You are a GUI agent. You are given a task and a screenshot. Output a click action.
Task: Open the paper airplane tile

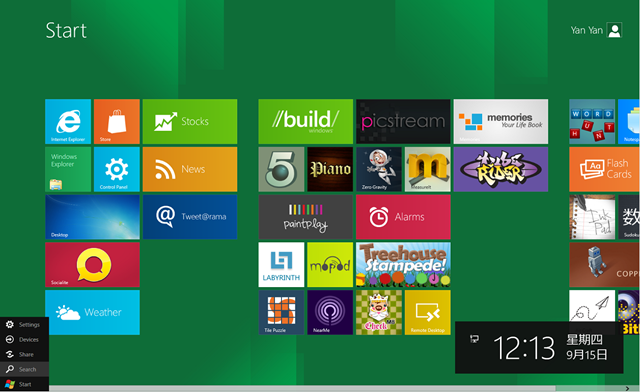592,306
